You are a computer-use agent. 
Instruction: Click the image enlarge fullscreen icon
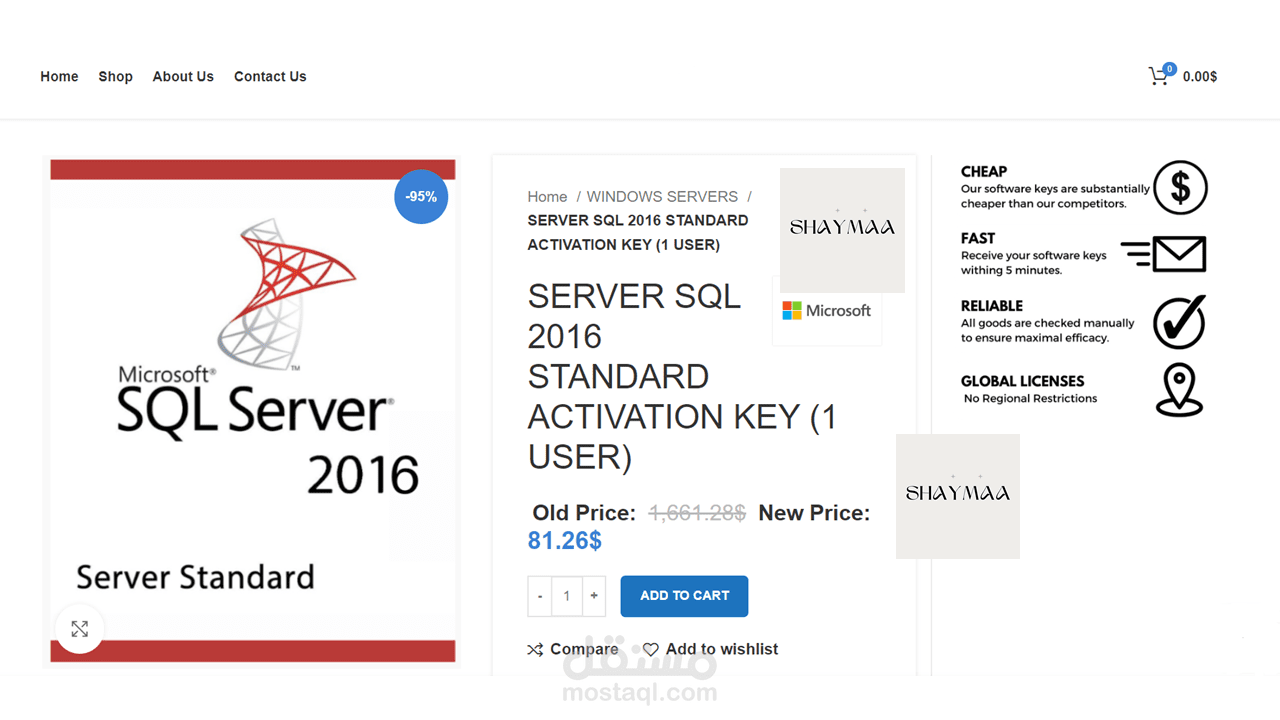click(x=80, y=629)
